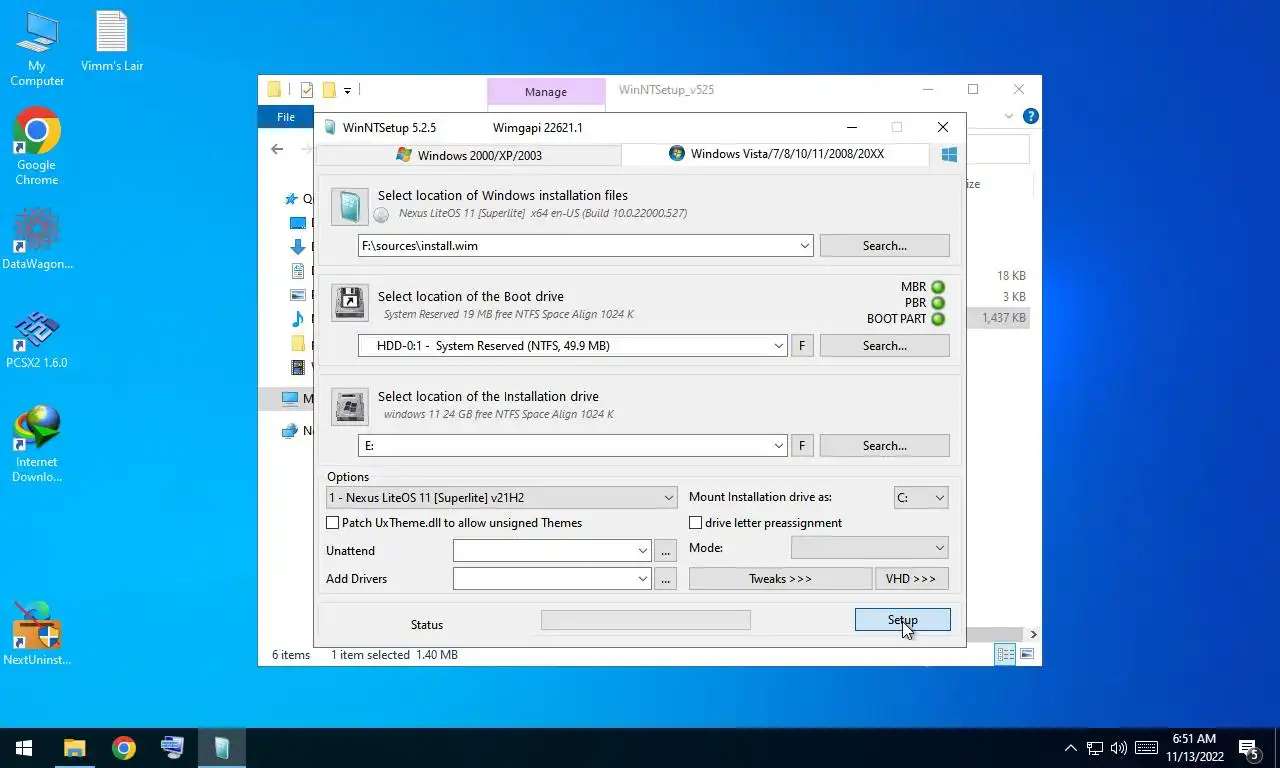
Task: Enable Patch UxTheme.dll checkbox
Action: click(x=333, y=523)
